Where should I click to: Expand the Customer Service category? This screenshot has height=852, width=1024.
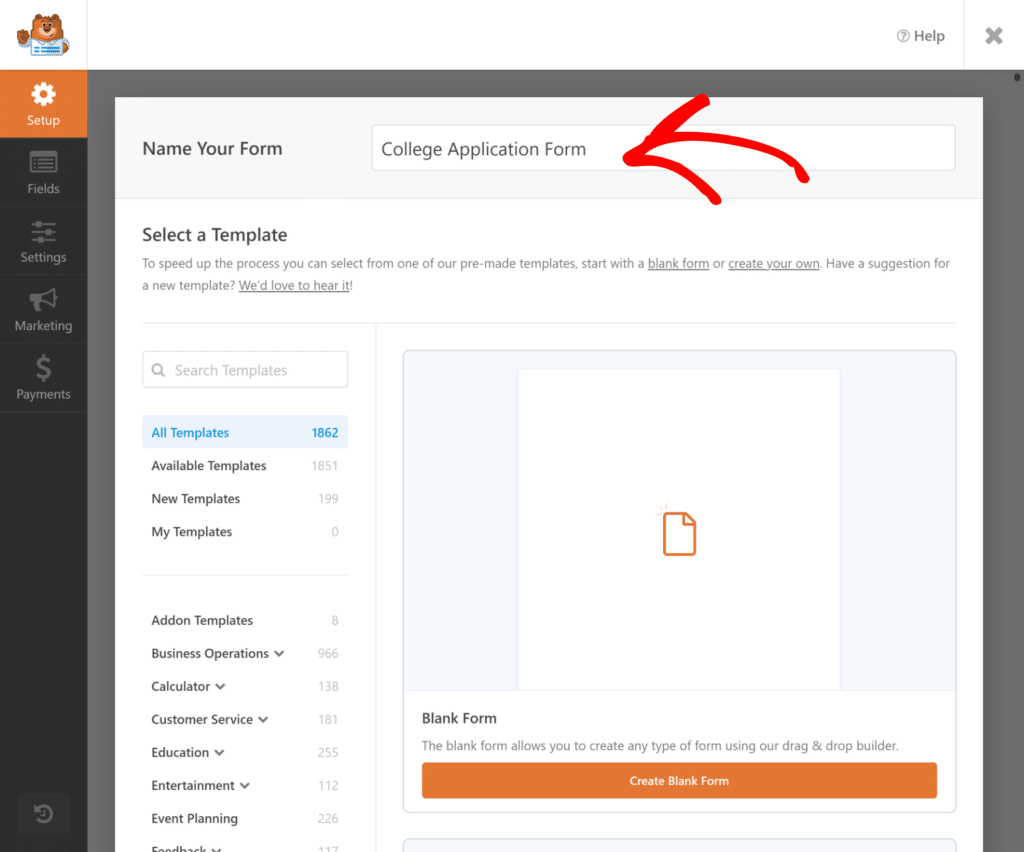tap(204, 719)
